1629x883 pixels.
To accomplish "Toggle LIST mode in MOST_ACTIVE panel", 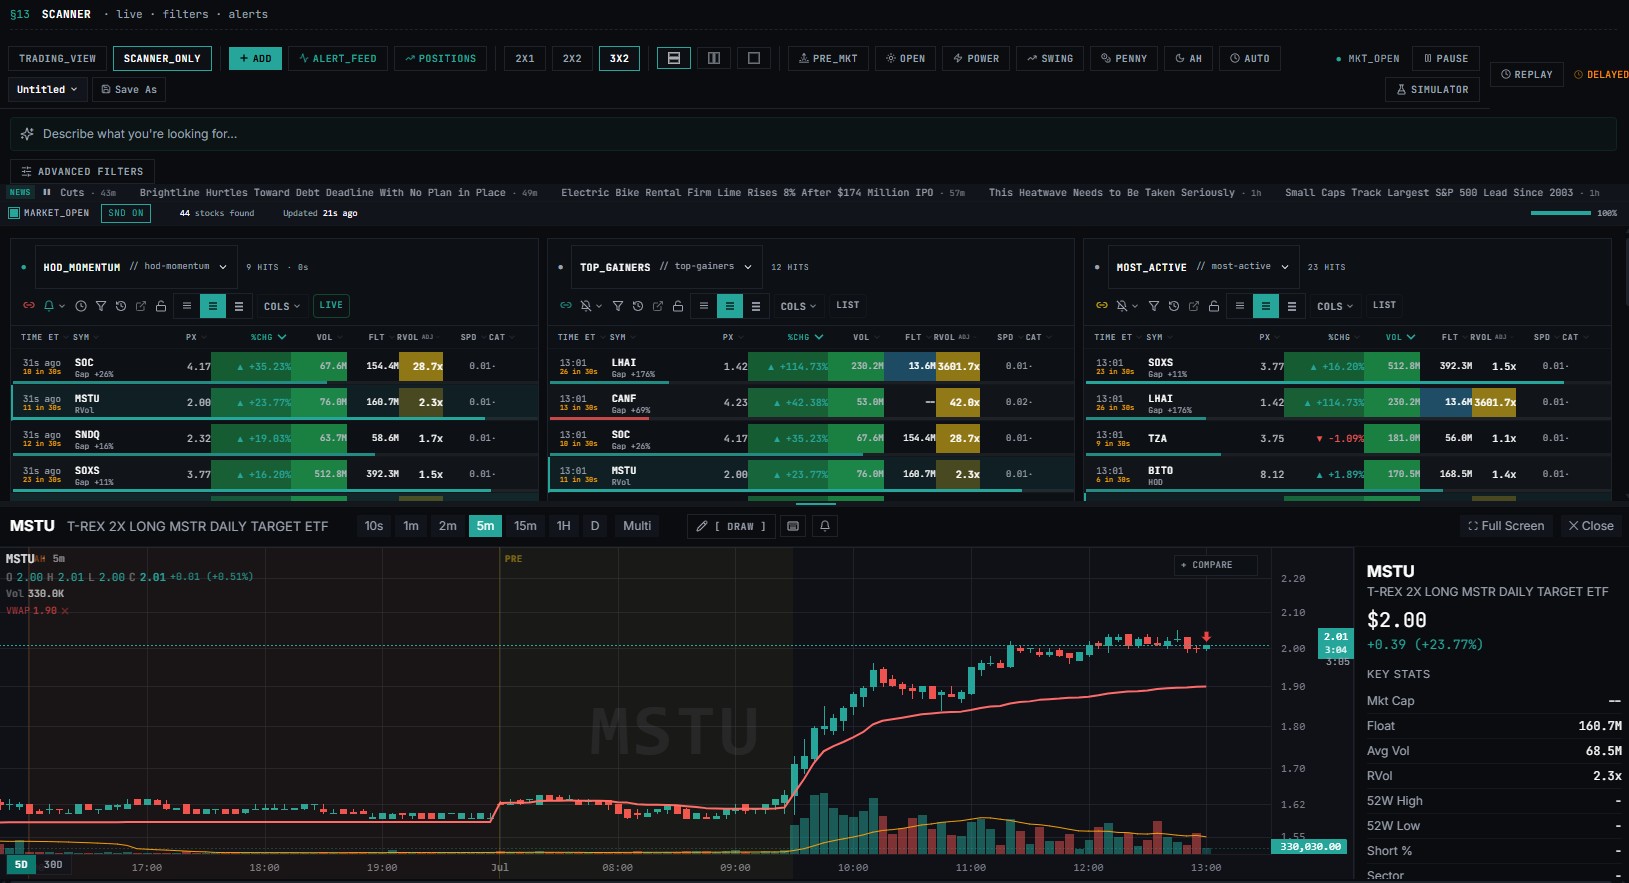I will (1385, 305).
